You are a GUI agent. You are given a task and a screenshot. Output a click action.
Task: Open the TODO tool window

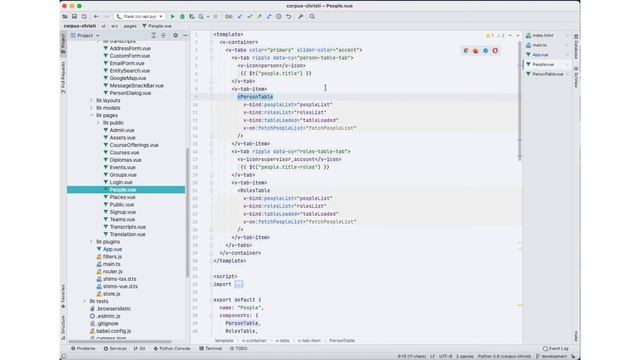[x=239, y=349]
